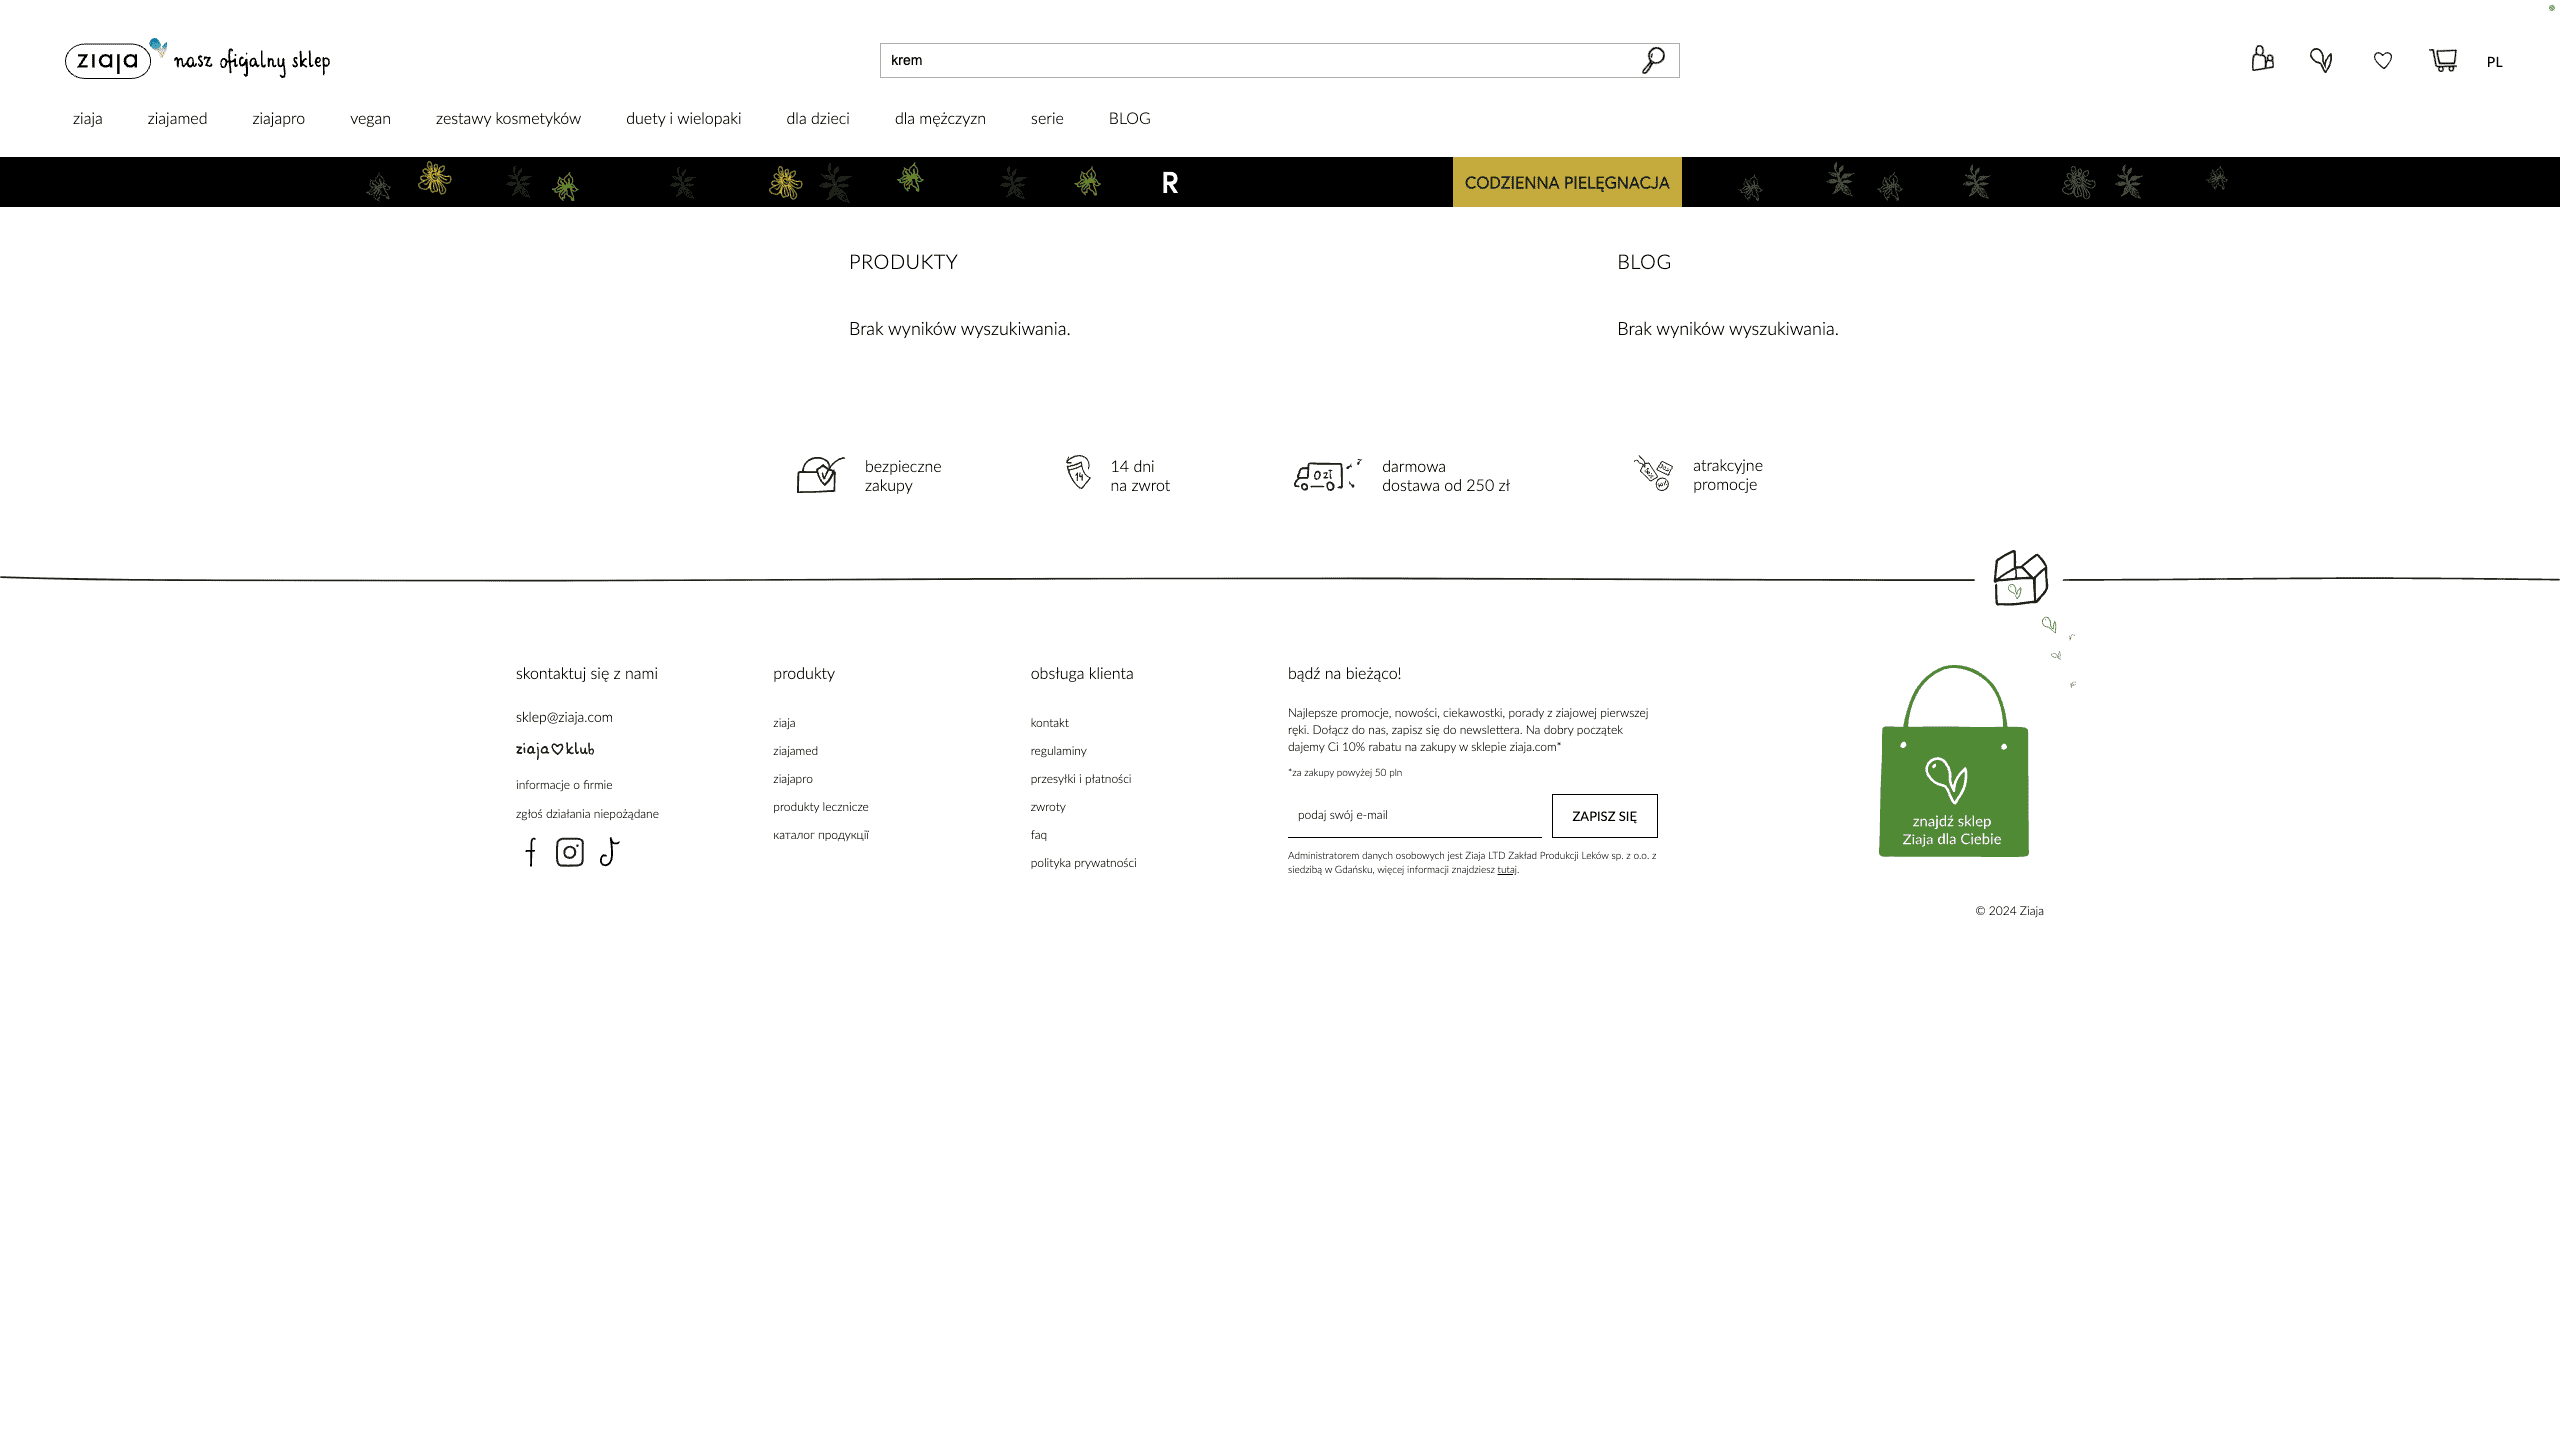Open the przesyłki i płatności link

tap(1080, 779)
